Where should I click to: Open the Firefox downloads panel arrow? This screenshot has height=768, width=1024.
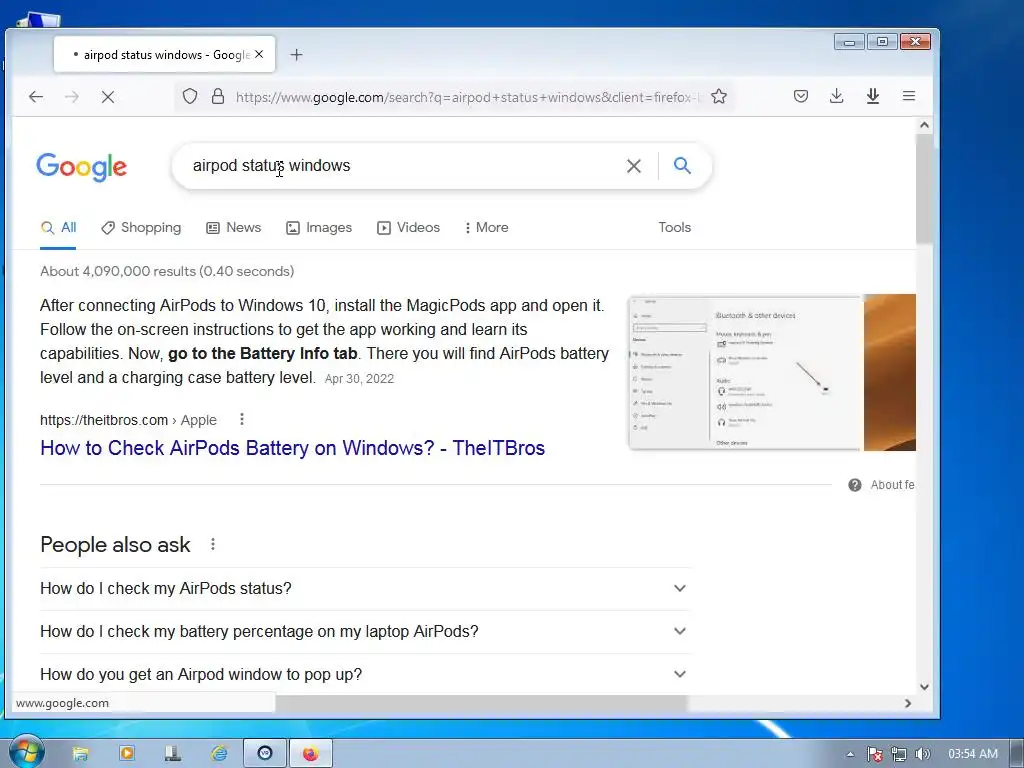(837, 97)
